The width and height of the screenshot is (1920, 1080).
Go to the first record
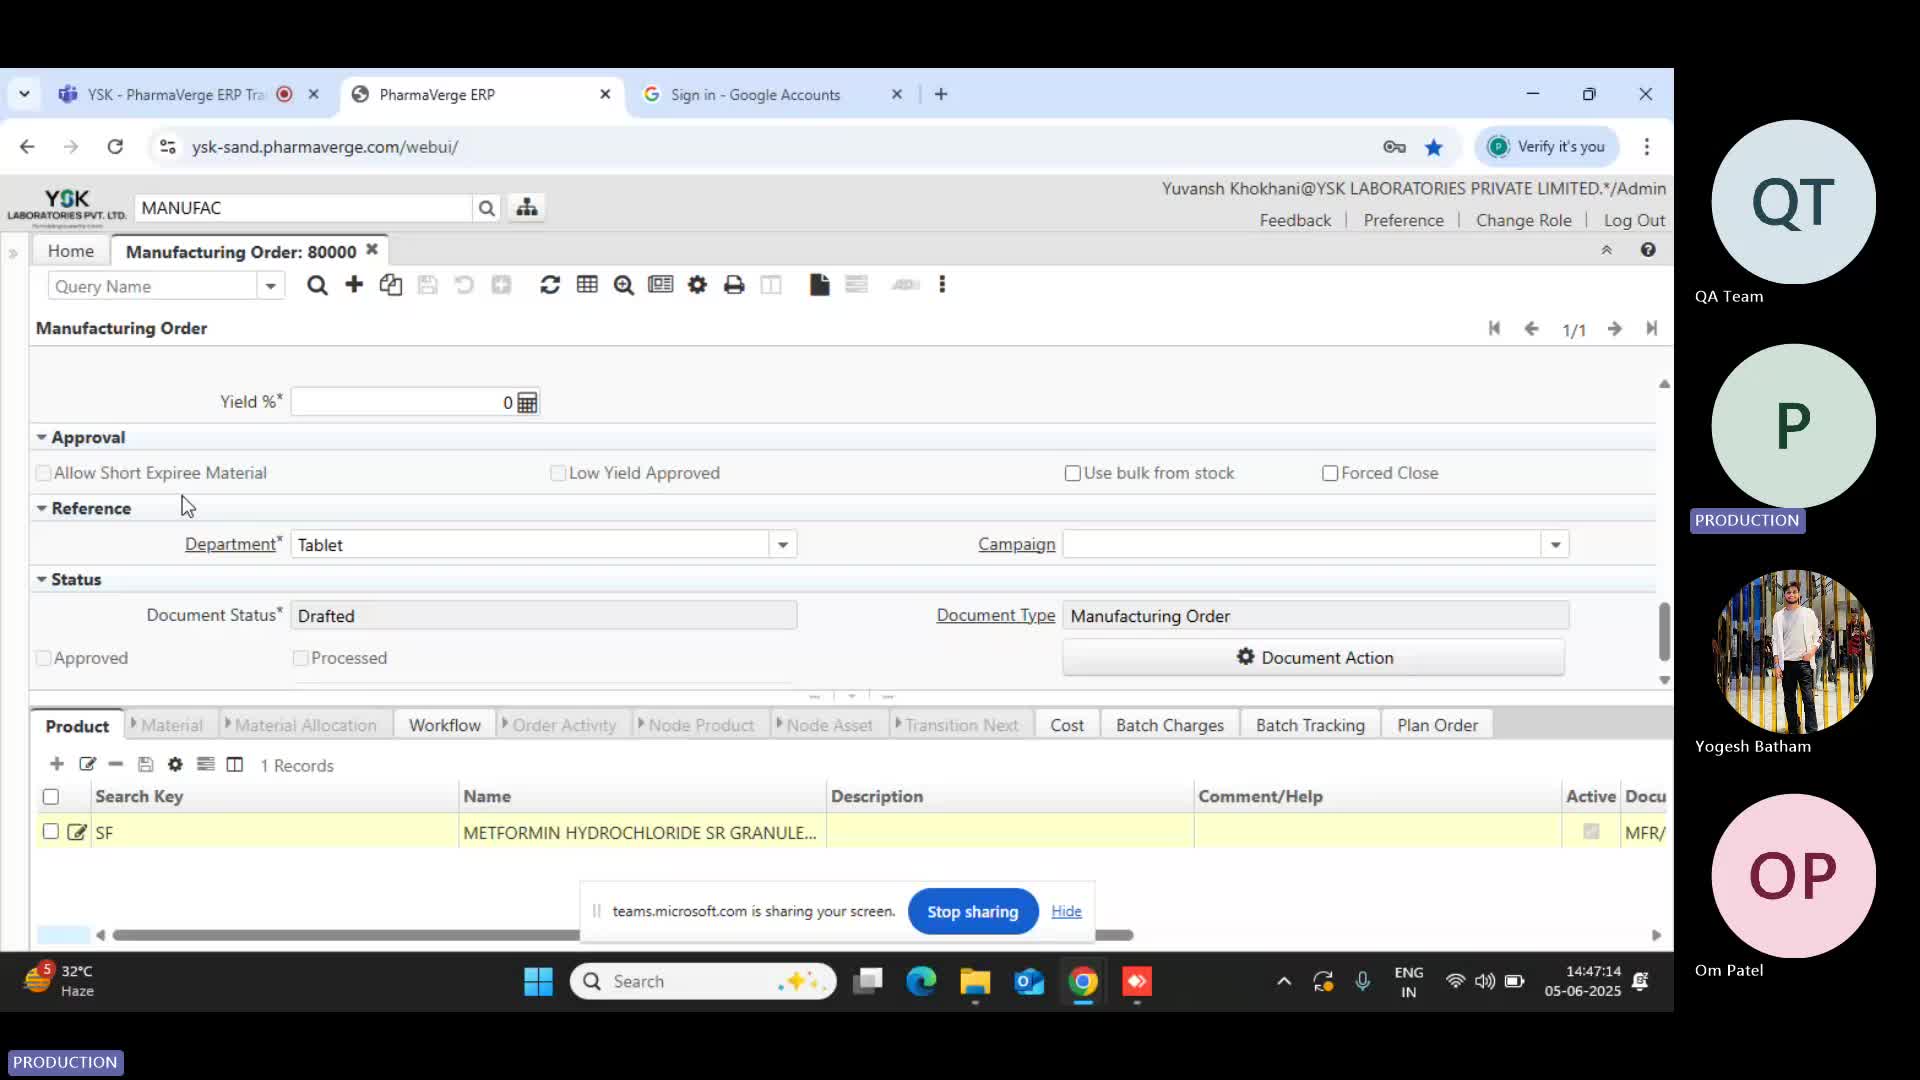coord(1495,328)
